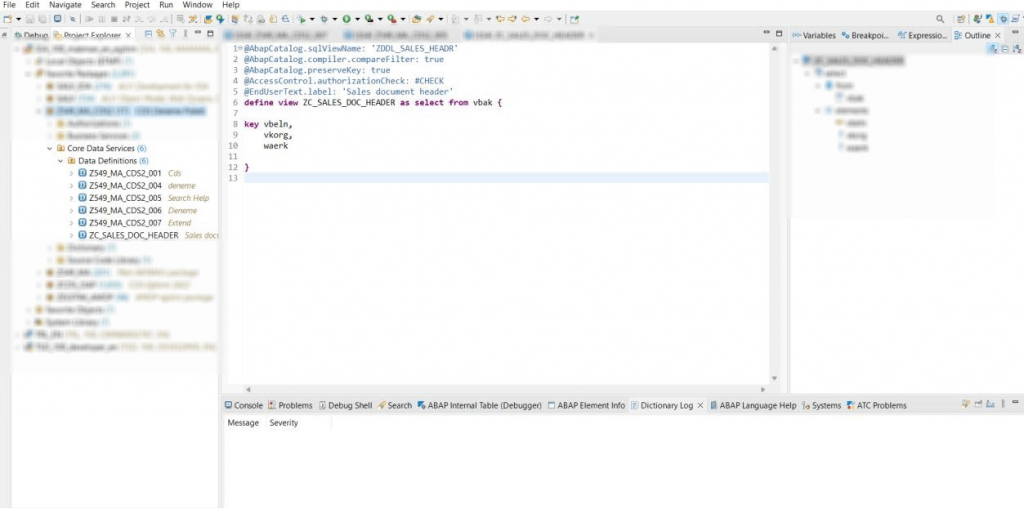Click the Open Perspective icon in toolbar
The image size is (1024, 509).
961,19
